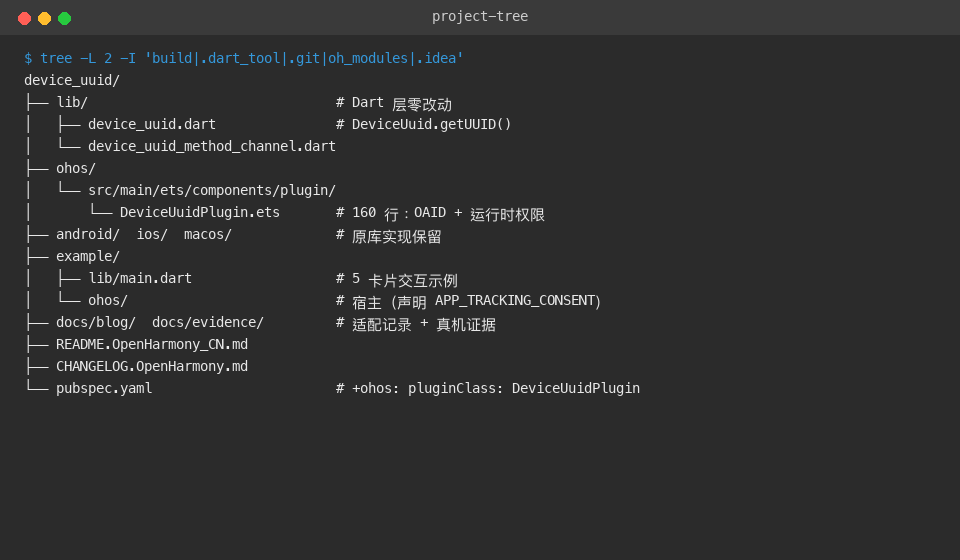Select the example/ directory entry
Image resolution: width=960 pixels, height=560 pixels.
[x=88, y=256]
